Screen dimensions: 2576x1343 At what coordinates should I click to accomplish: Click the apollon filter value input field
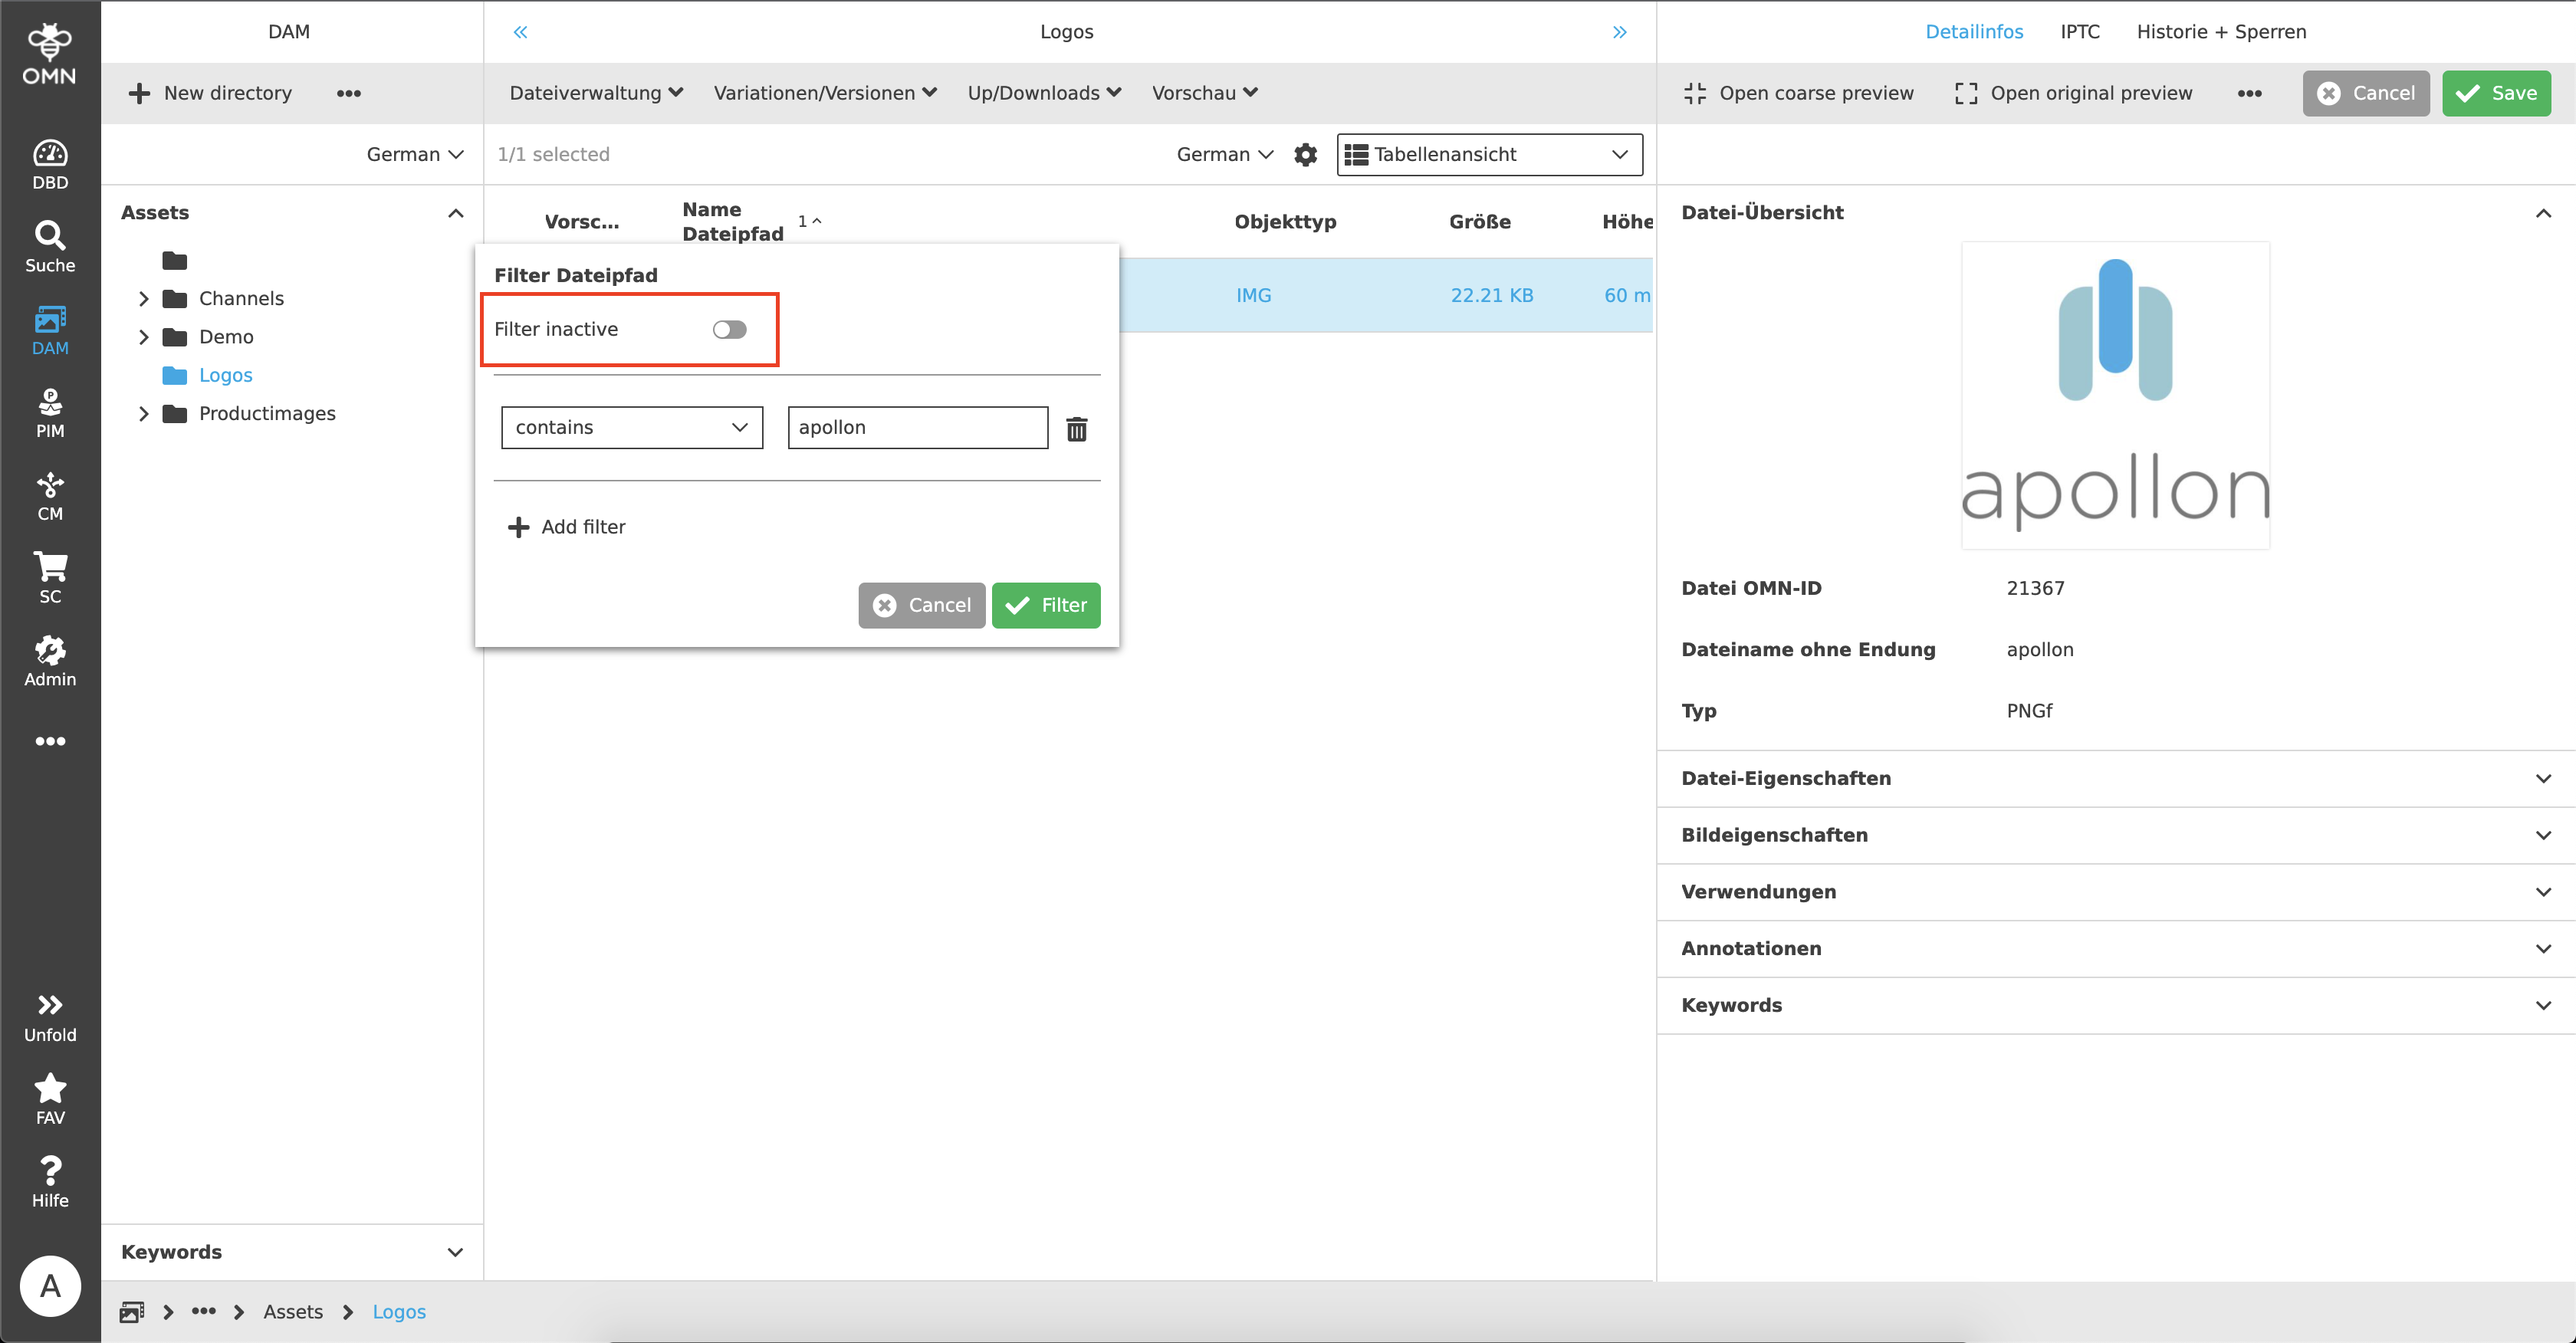tap(916, 427)
